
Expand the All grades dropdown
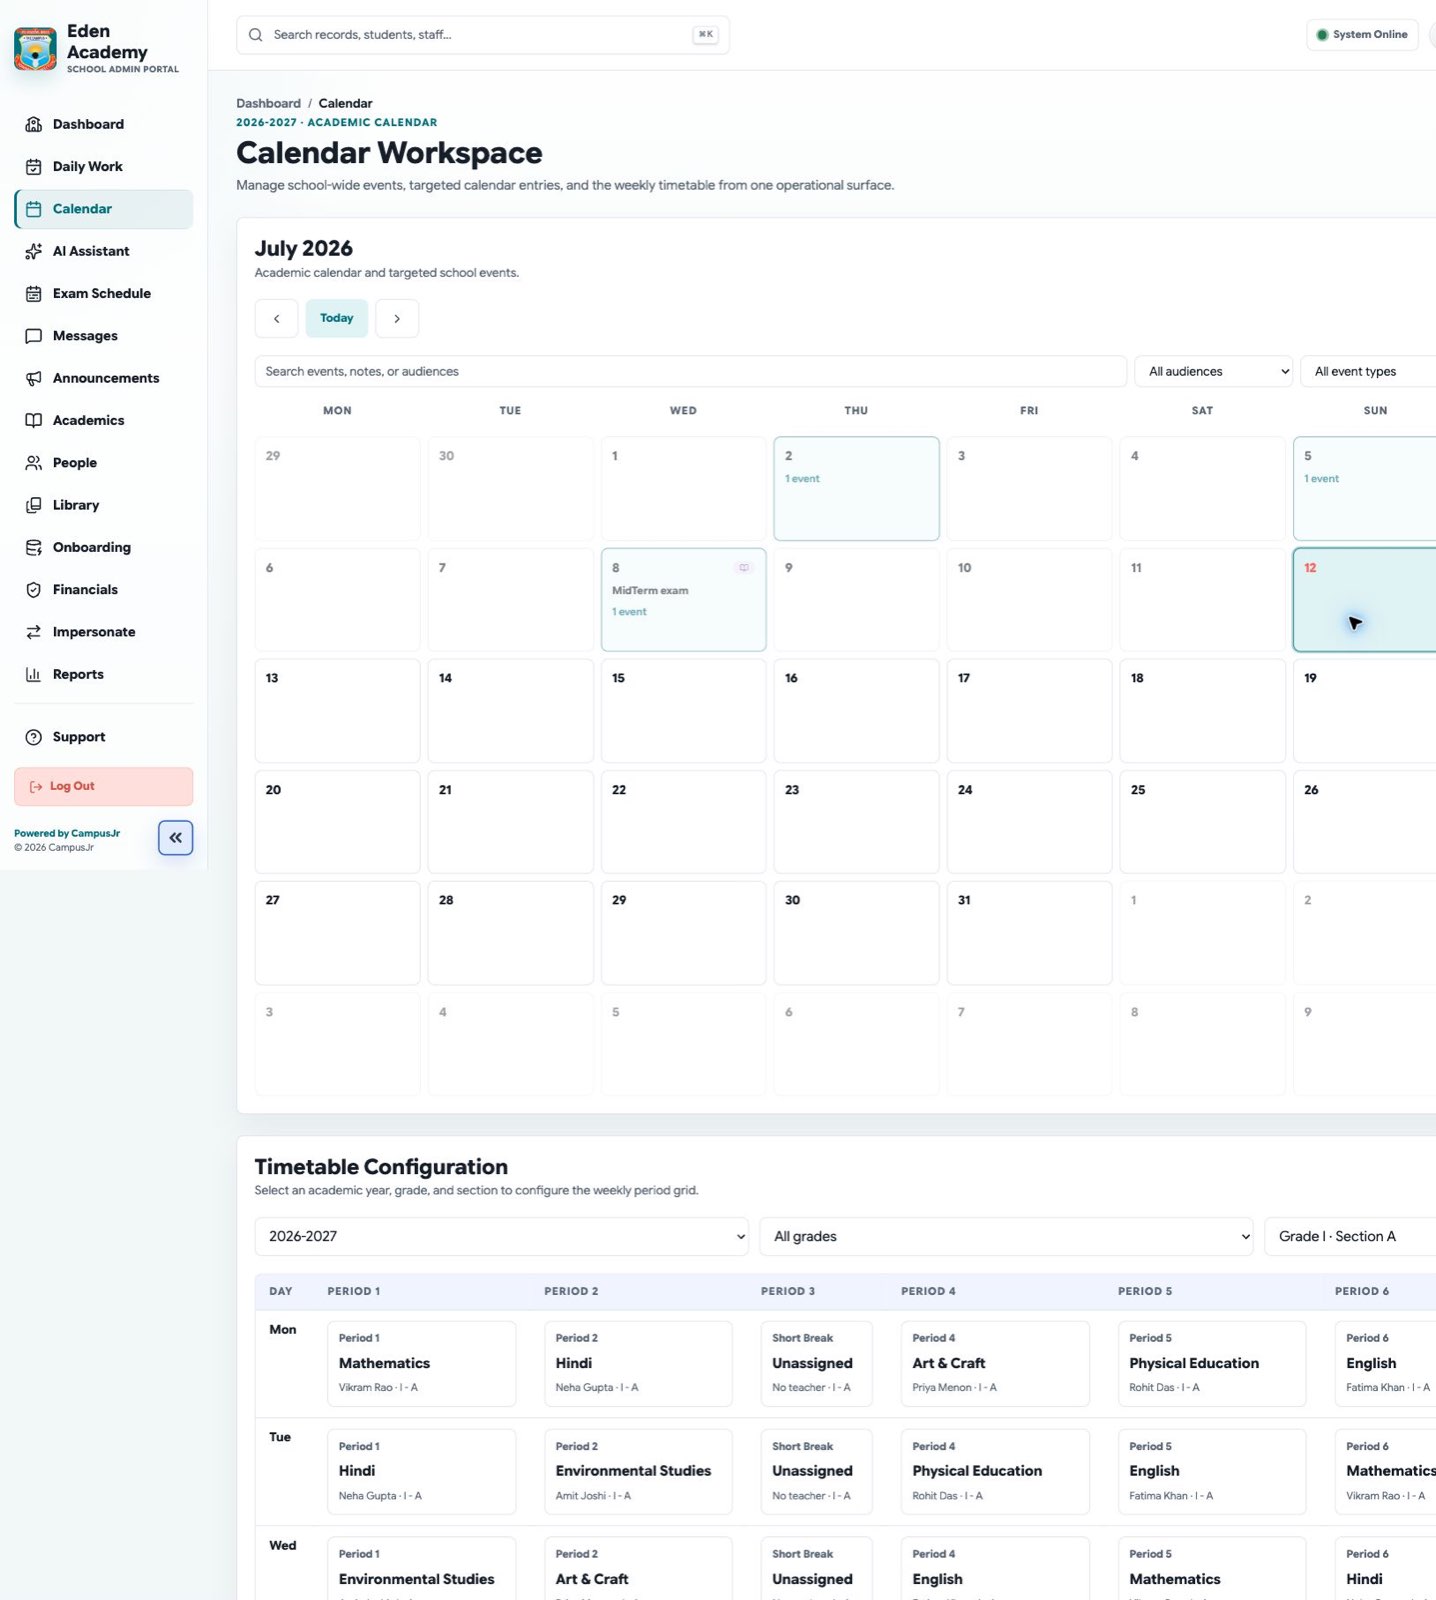(x=1007, y=1237)
